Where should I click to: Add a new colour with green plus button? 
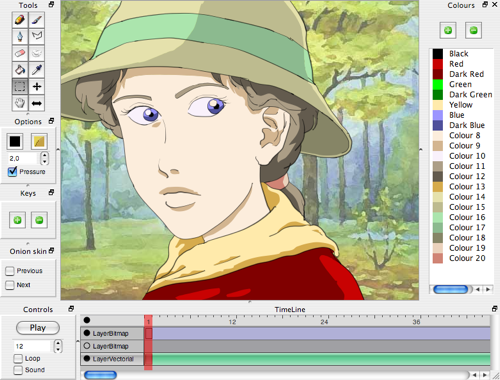pos(448,31)
